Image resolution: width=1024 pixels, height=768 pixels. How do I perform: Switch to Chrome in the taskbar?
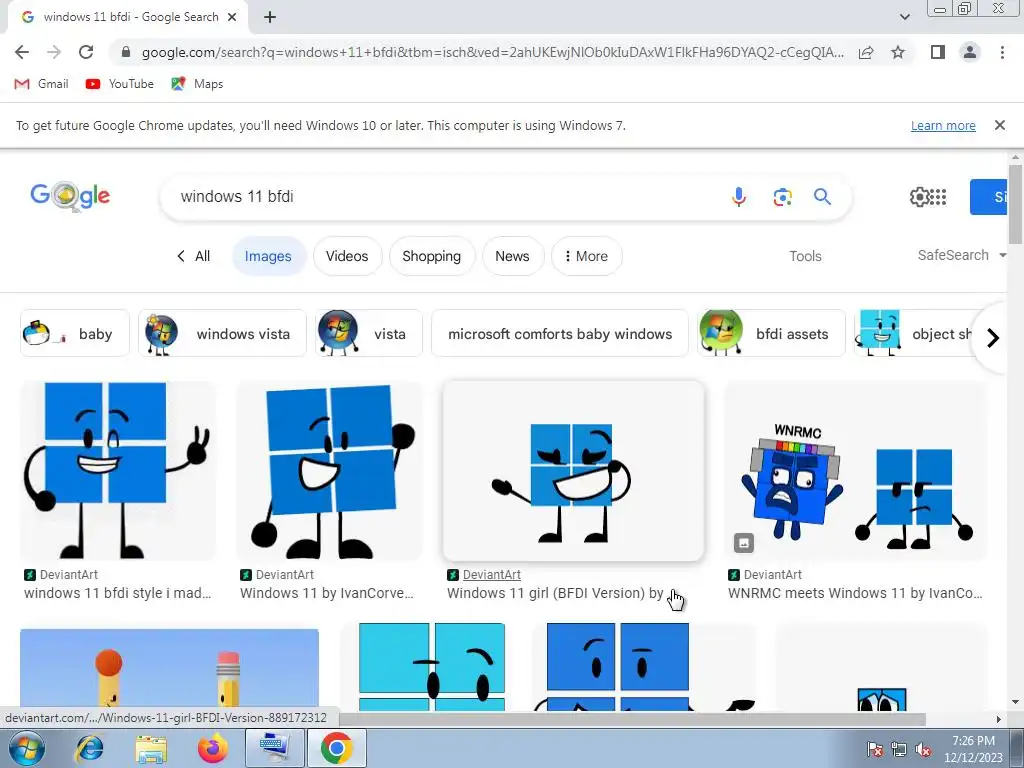click(x=336, y=748)
